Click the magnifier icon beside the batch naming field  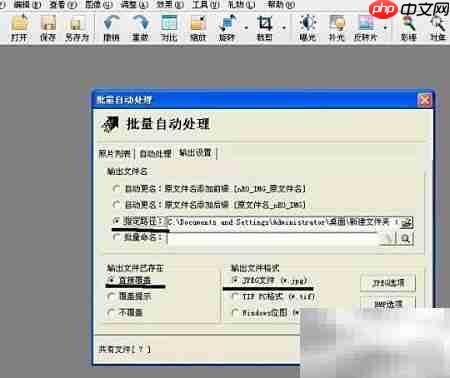click(405, 238)
